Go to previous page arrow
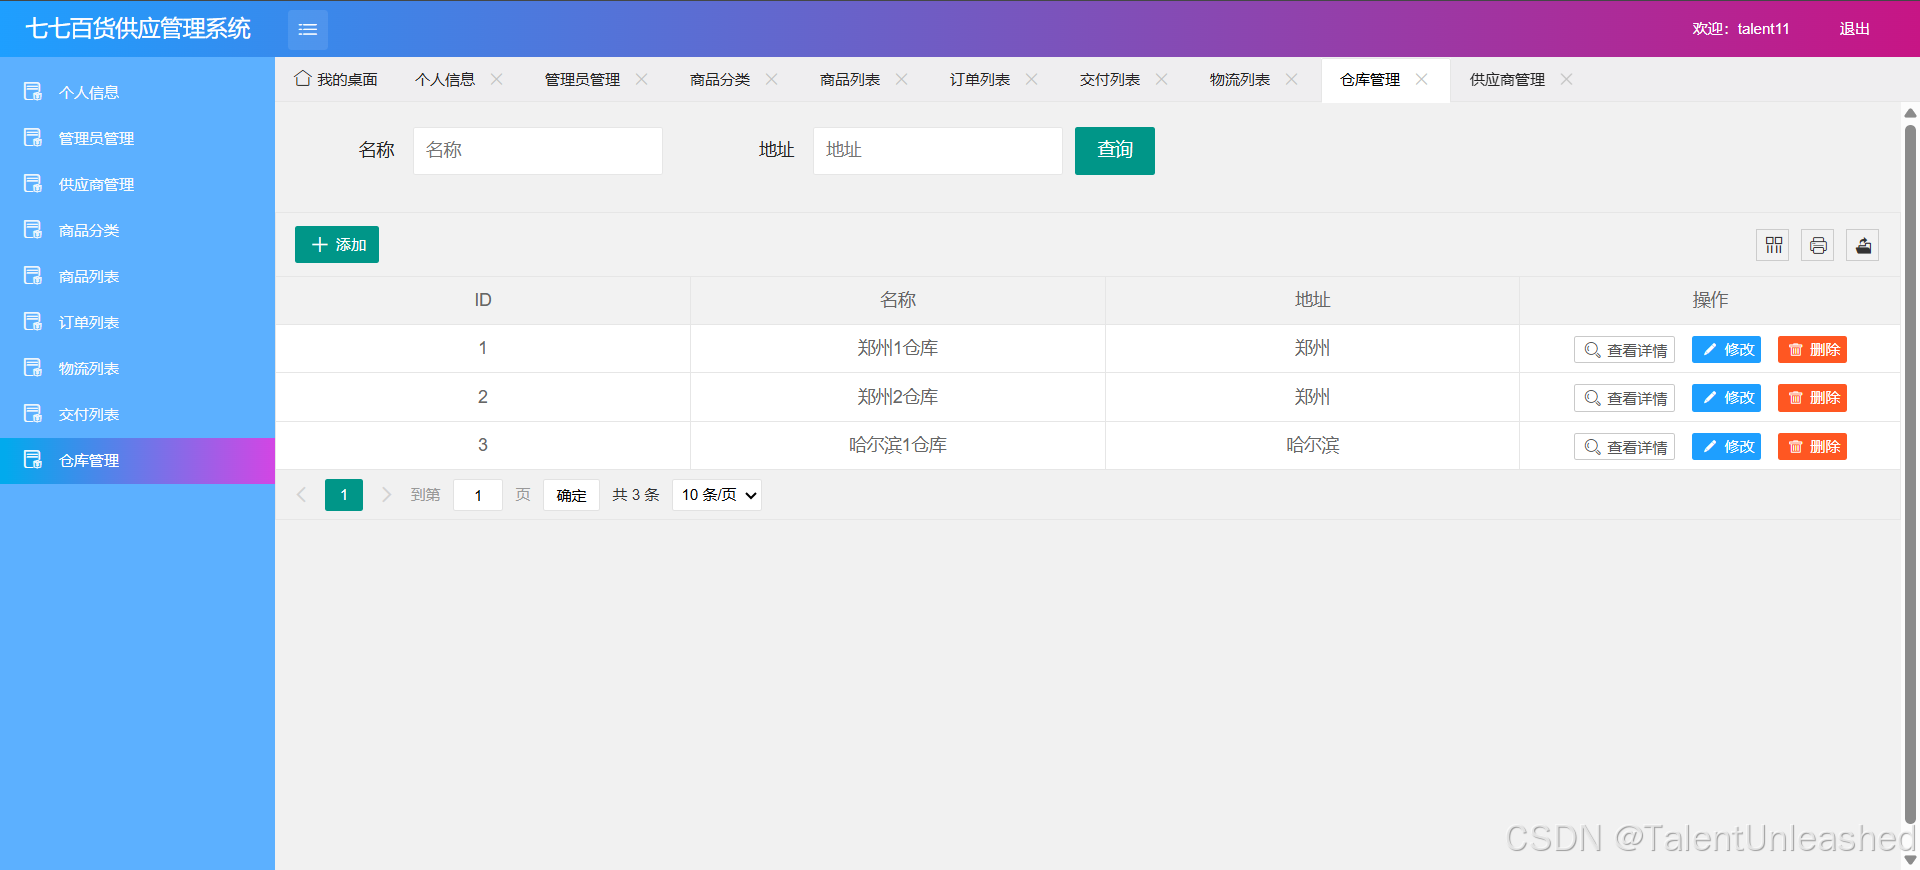 pos(301,495)
